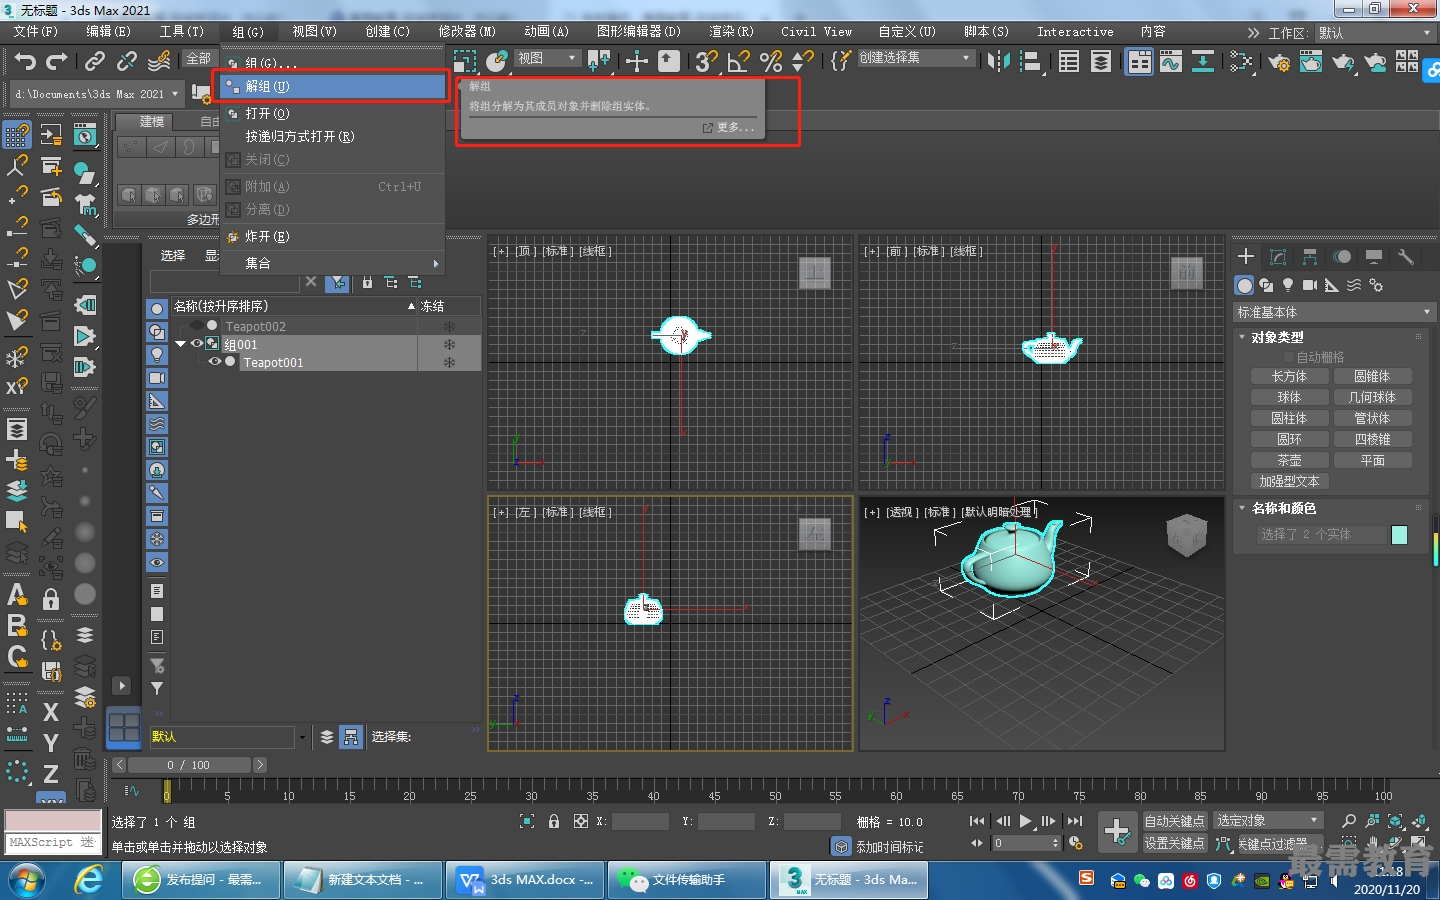Image resolution: width=1440 pixels, height=900 pixels.
Task: Click the Mirror tool icon
Action: (x=998, y=61)
